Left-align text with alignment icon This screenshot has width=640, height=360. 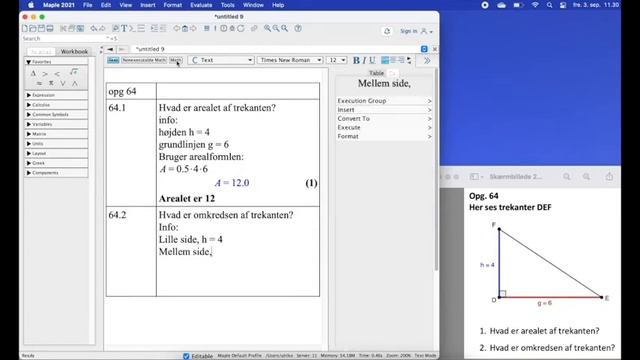coord(385,60)
